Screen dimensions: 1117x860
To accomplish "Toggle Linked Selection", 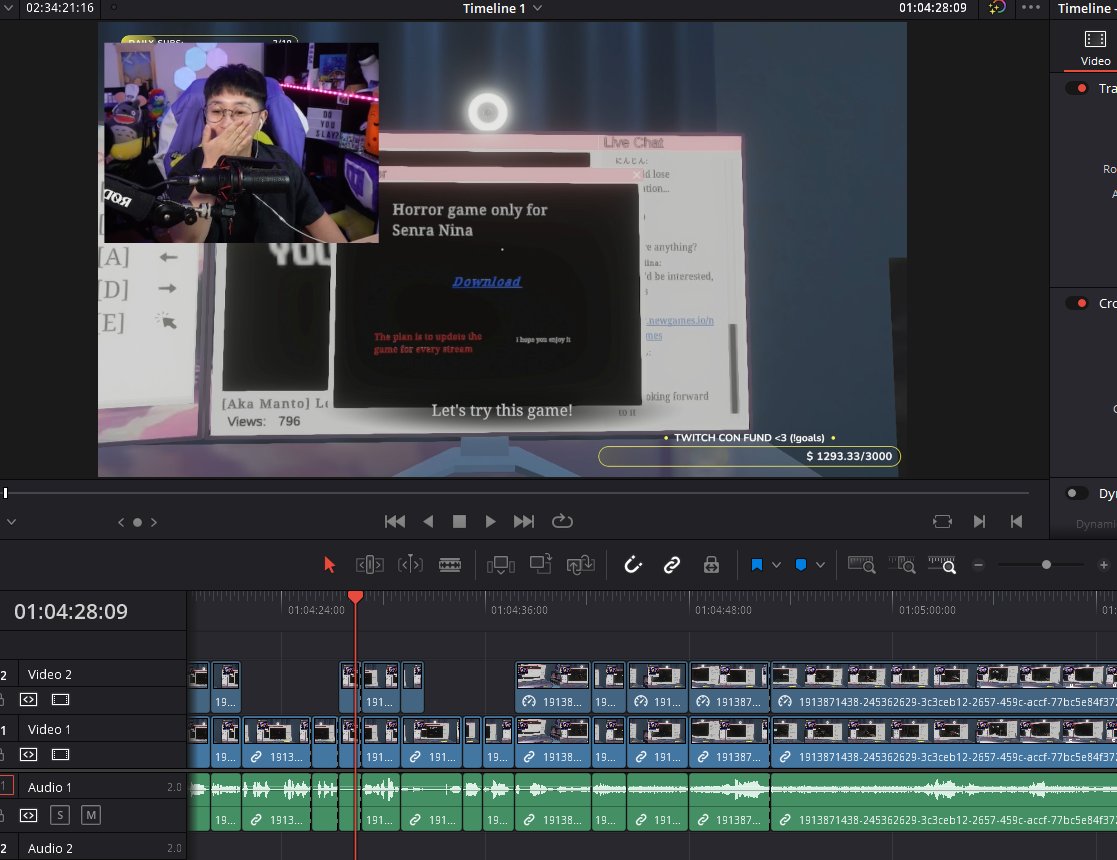I will click(x=672, y=565).
